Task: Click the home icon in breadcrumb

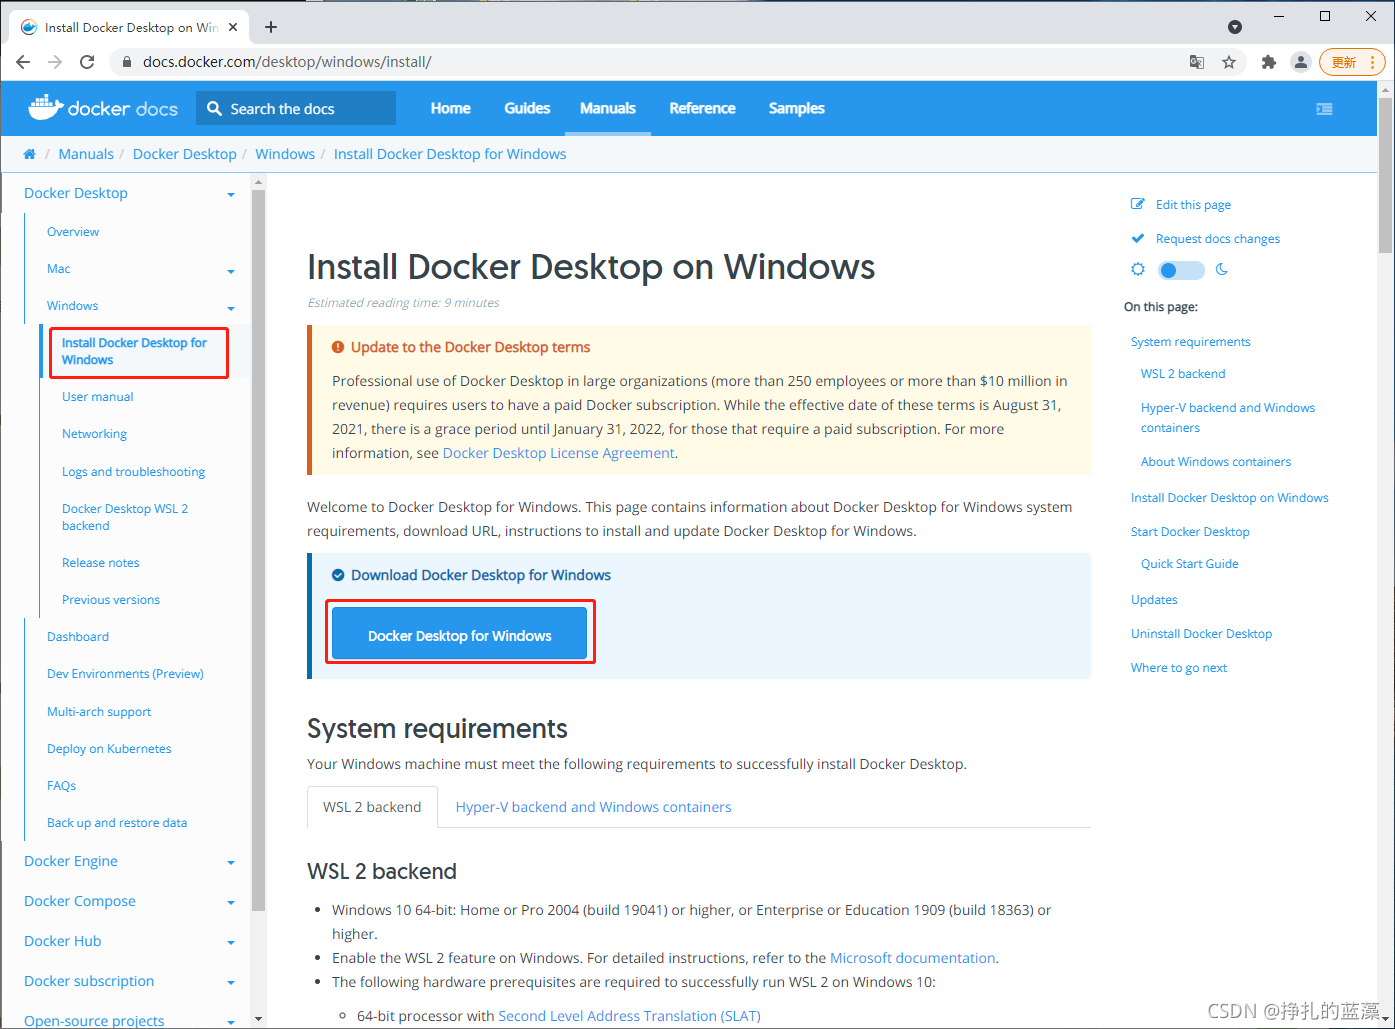Action: [x=29, y=154]
